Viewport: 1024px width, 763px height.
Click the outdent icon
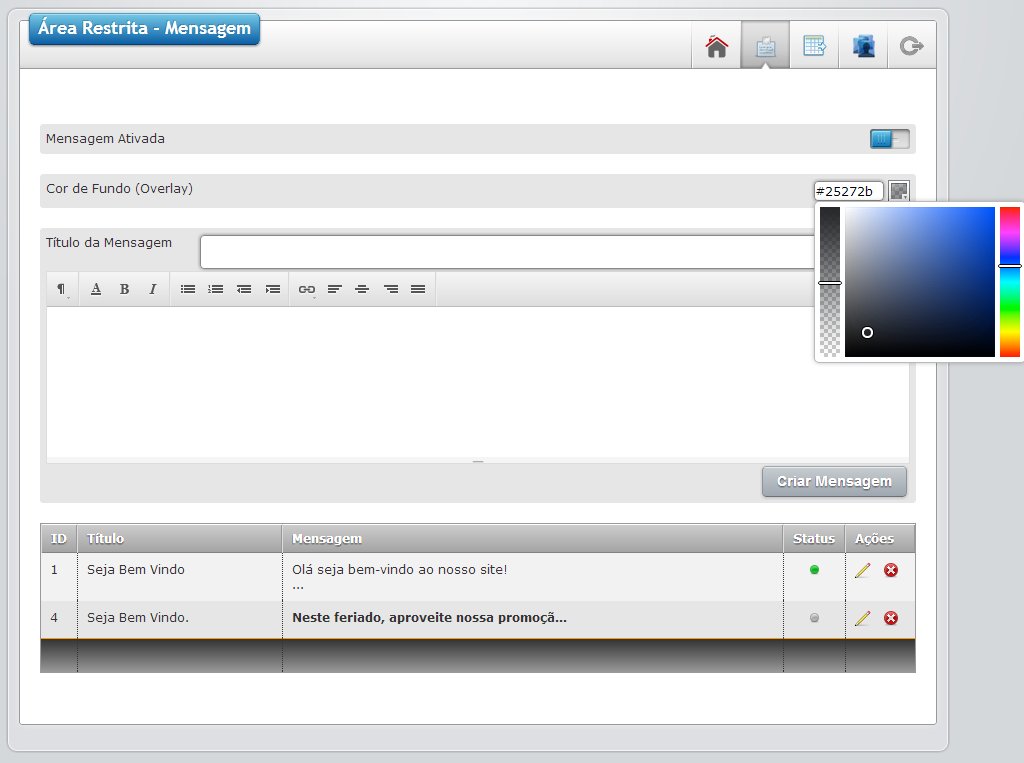click(244, 289)
